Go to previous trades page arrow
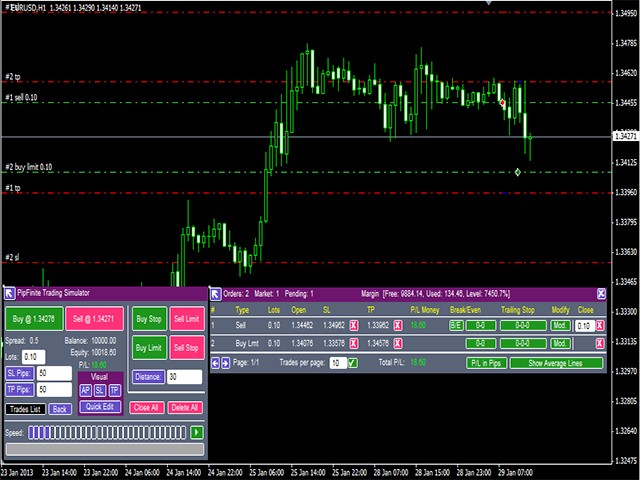640x480 pixels. [216, 362]
